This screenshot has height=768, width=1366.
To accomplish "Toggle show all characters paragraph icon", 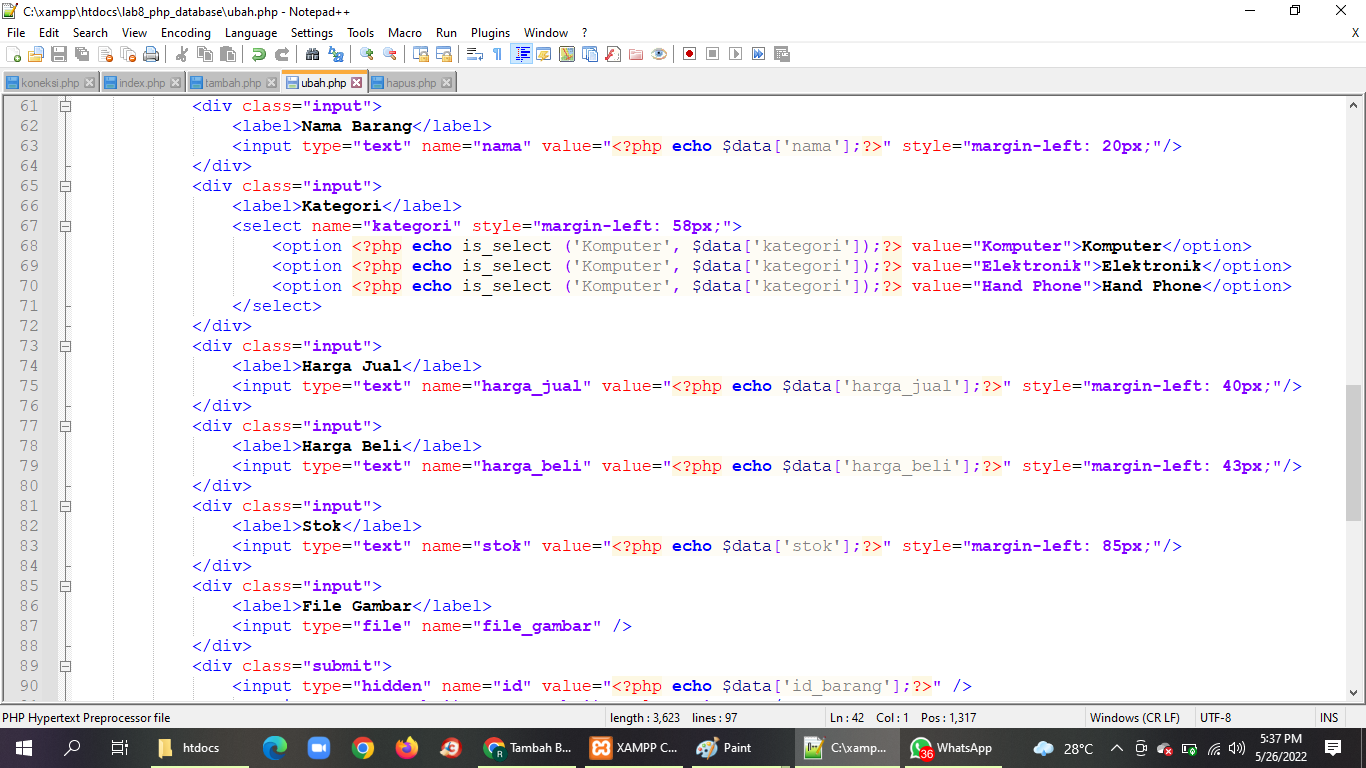I will click(497, 55).
